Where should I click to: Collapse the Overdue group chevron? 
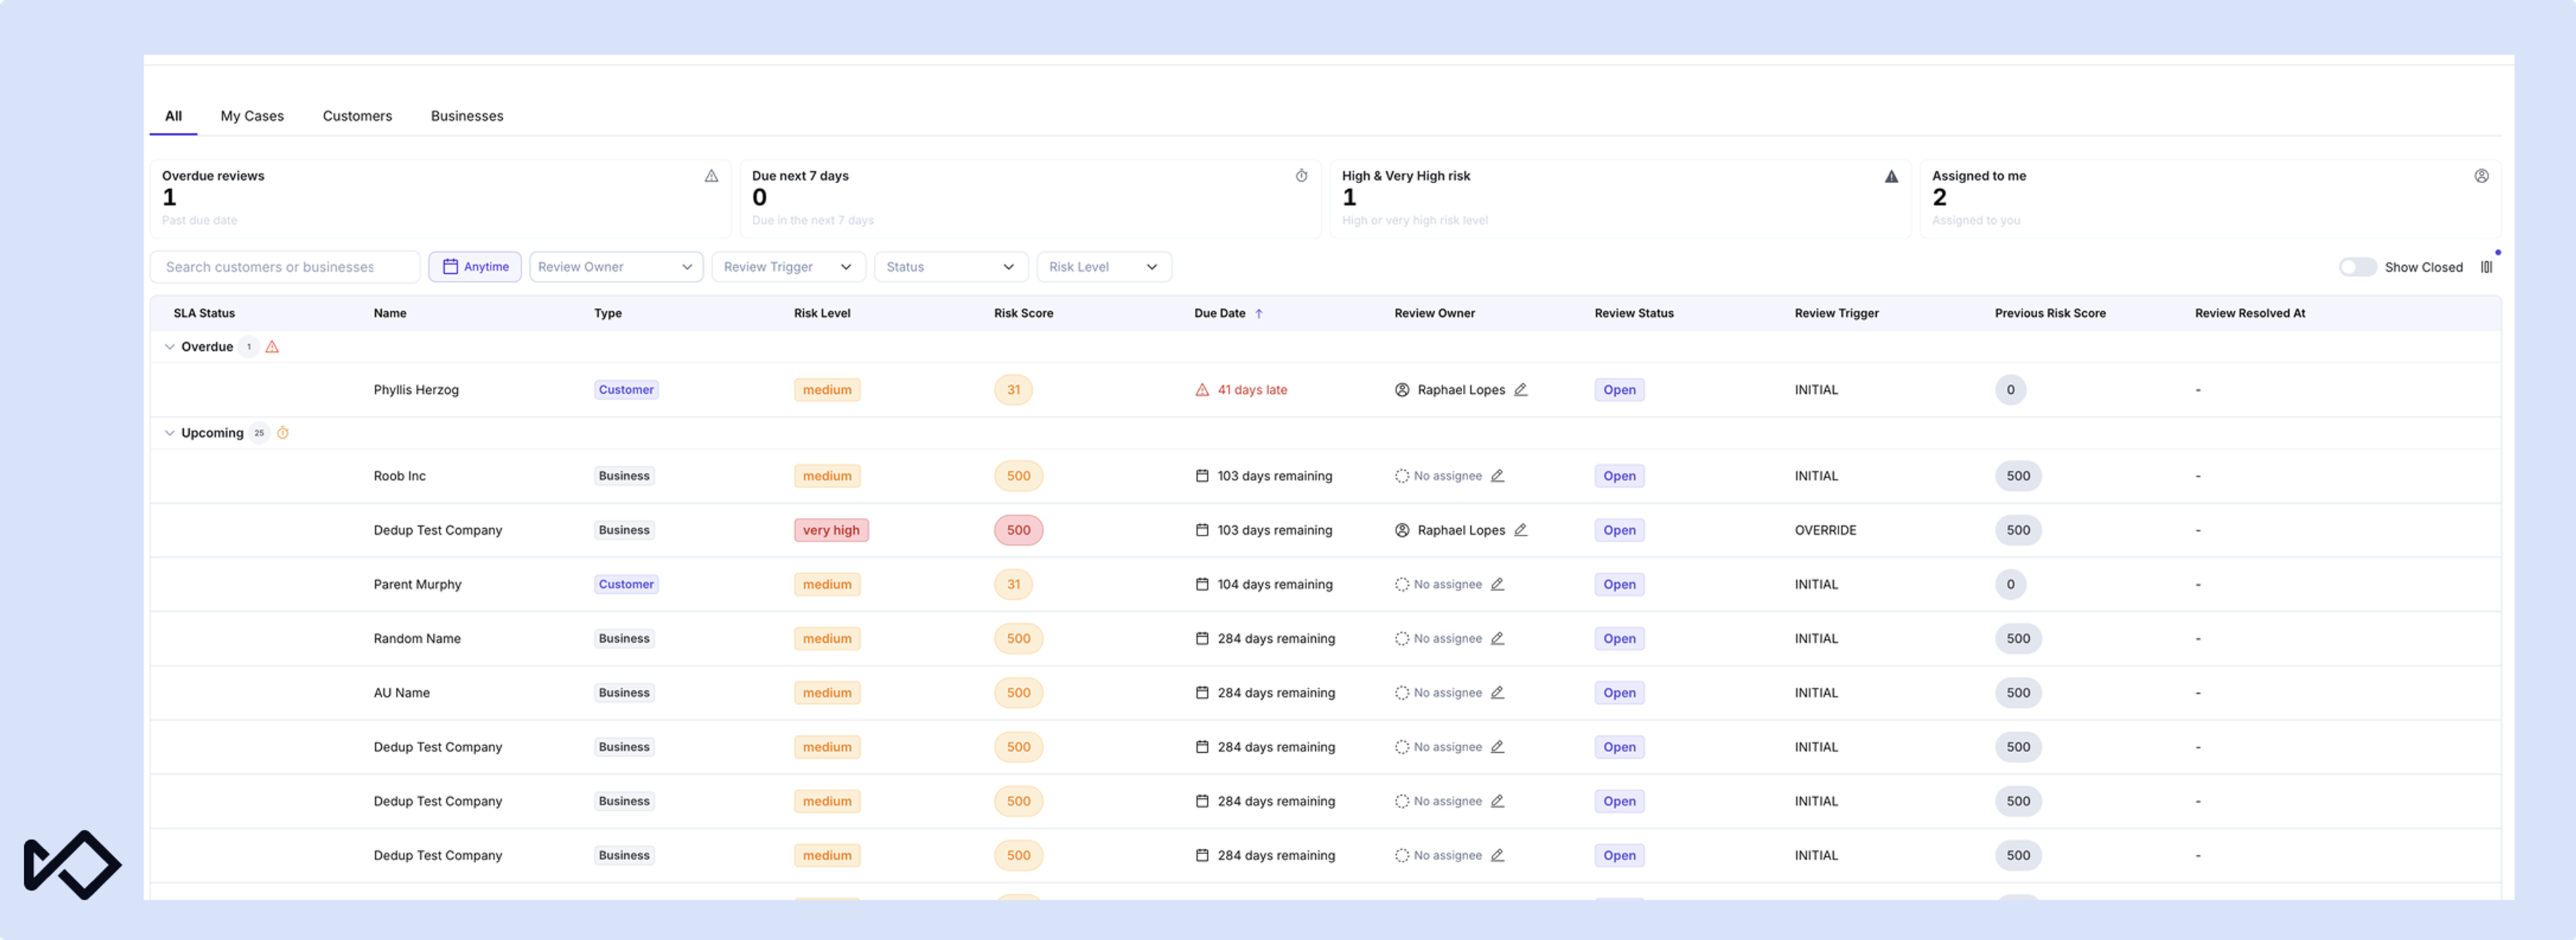(x=169, y=347)
